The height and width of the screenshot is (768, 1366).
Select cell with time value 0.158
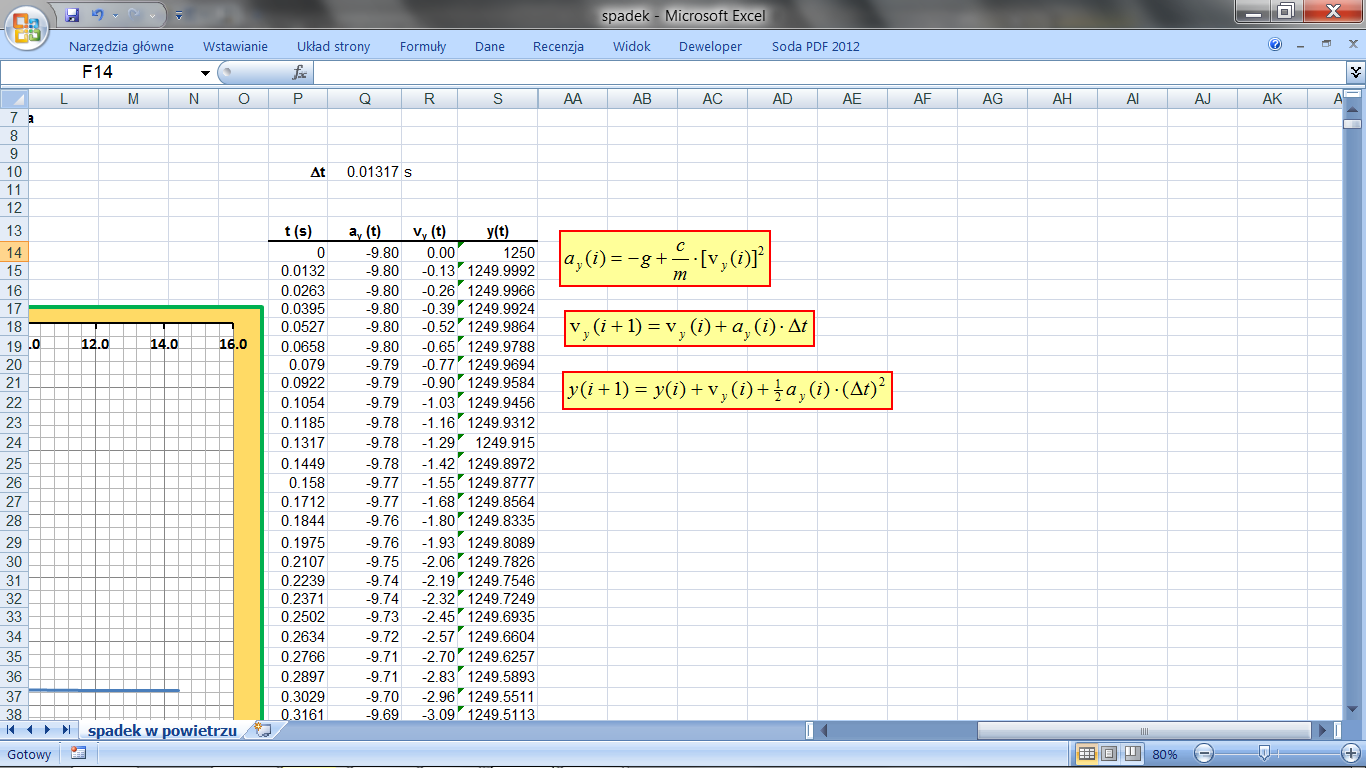point(298,483)
